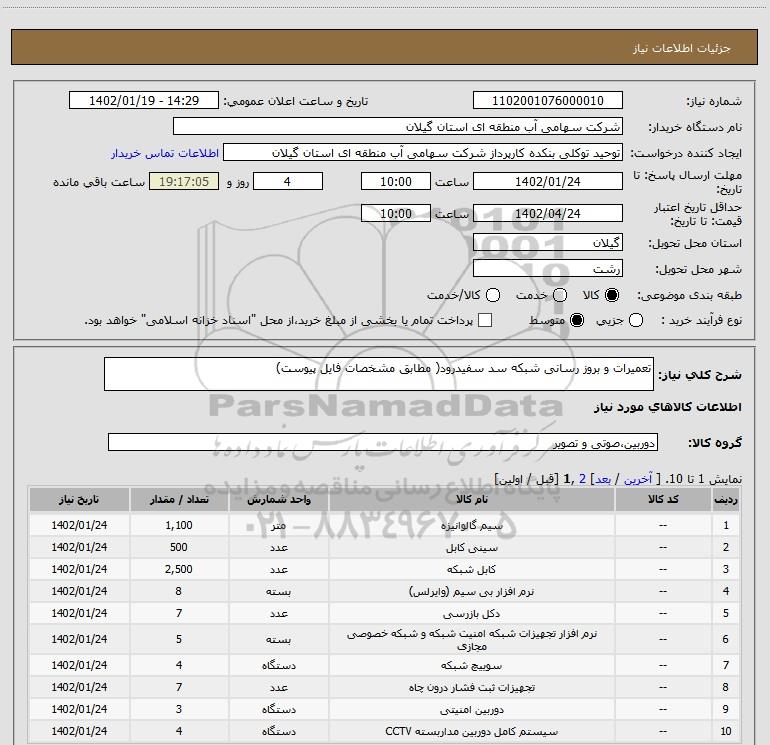The height and width of the screenshot is (745, 770).
Task: Click the need number field 1102001076000010
Action: point(548,101)
